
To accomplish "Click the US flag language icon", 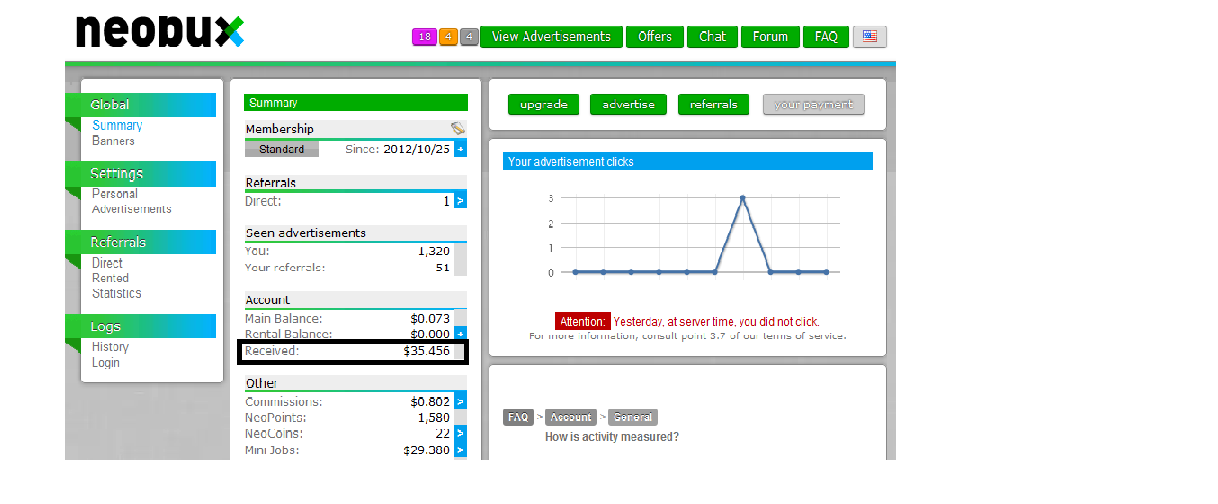I will click(x=869, y=36).
